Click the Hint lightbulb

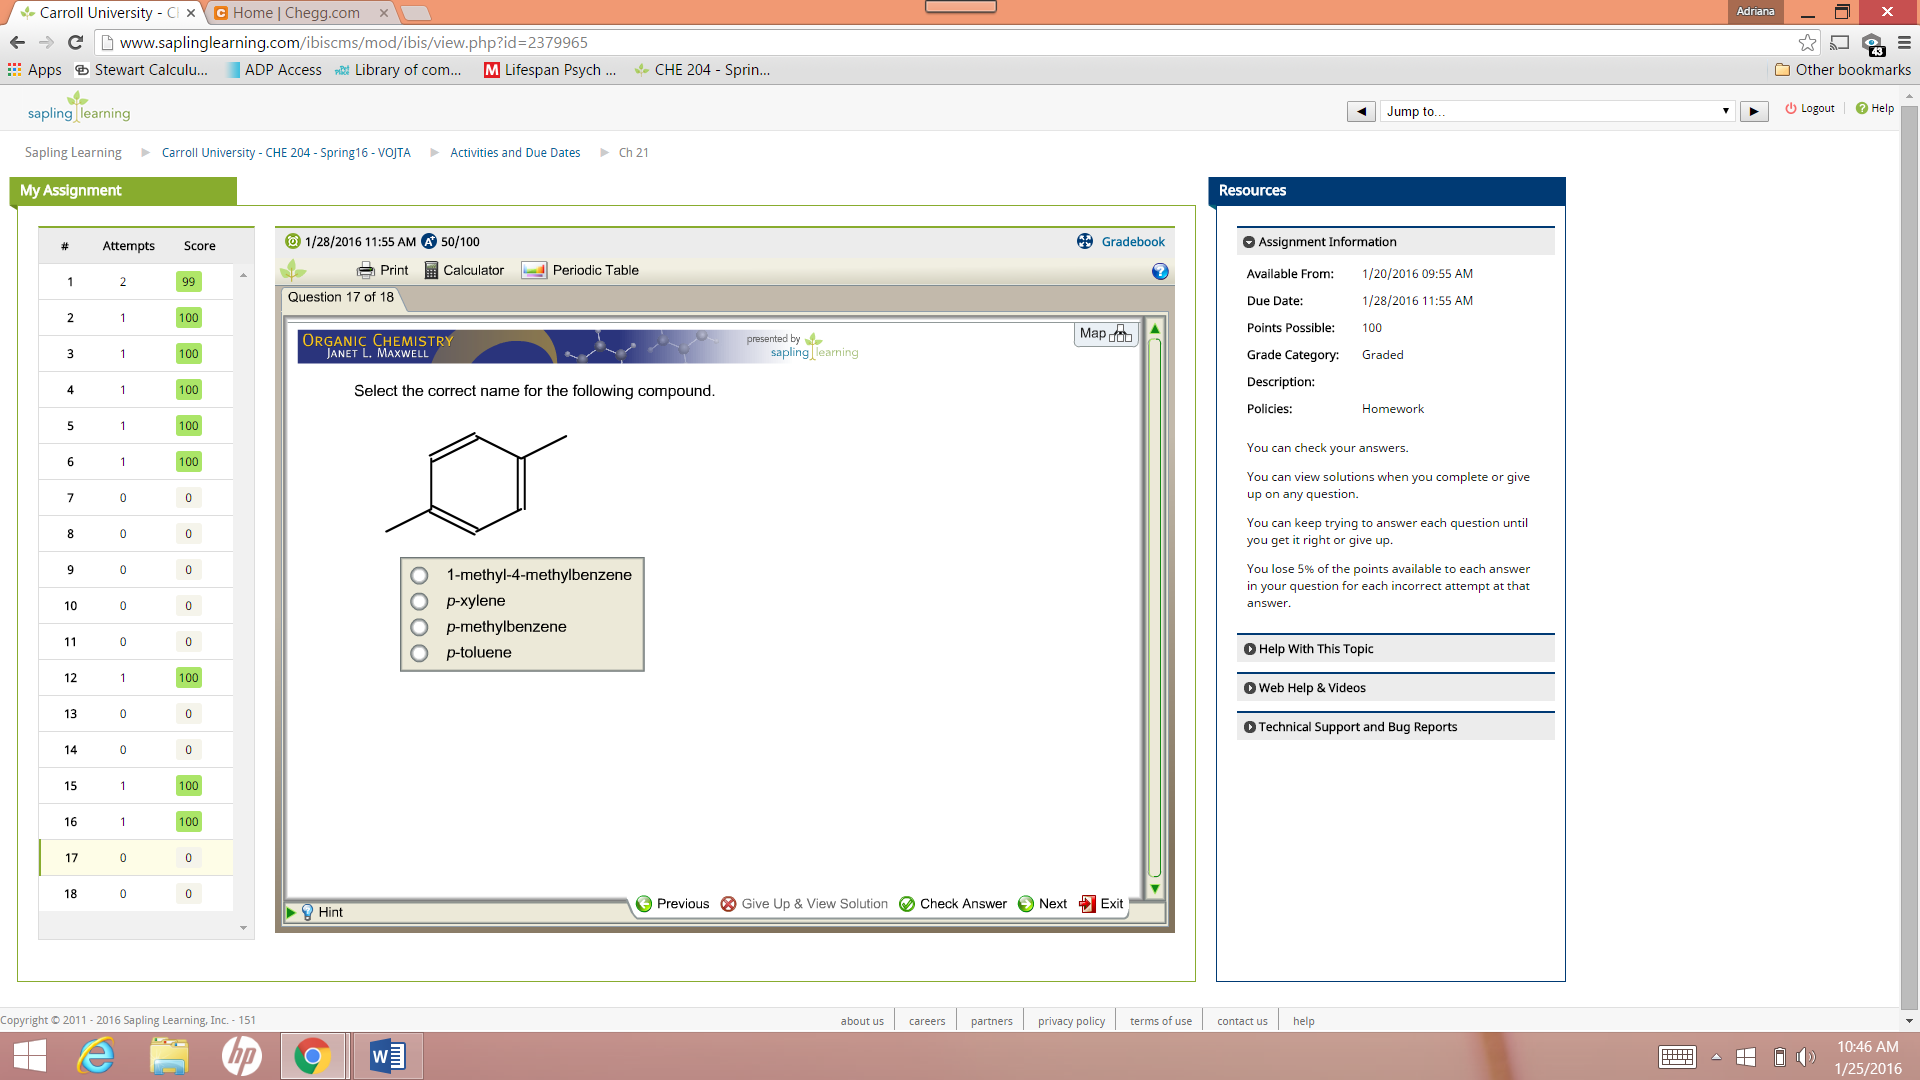click(x=321, y=911)
